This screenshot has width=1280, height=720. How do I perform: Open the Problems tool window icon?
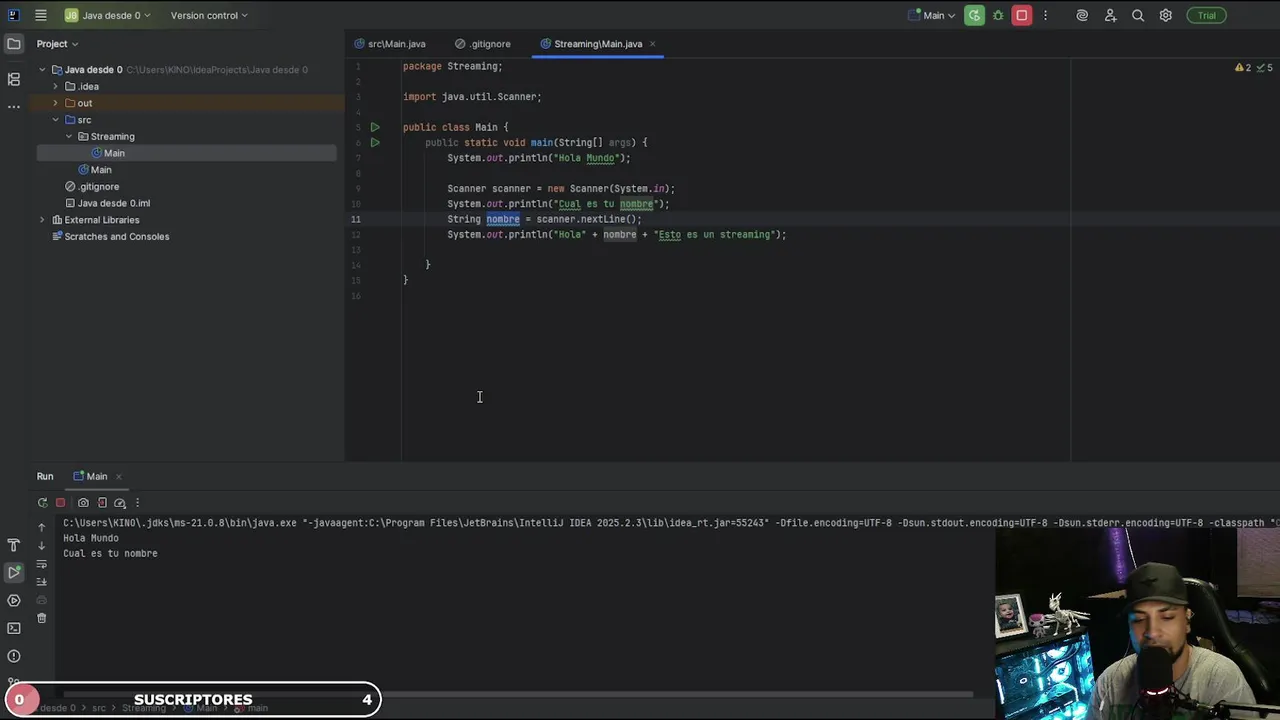pyautogui.click(x=13, y=656)
